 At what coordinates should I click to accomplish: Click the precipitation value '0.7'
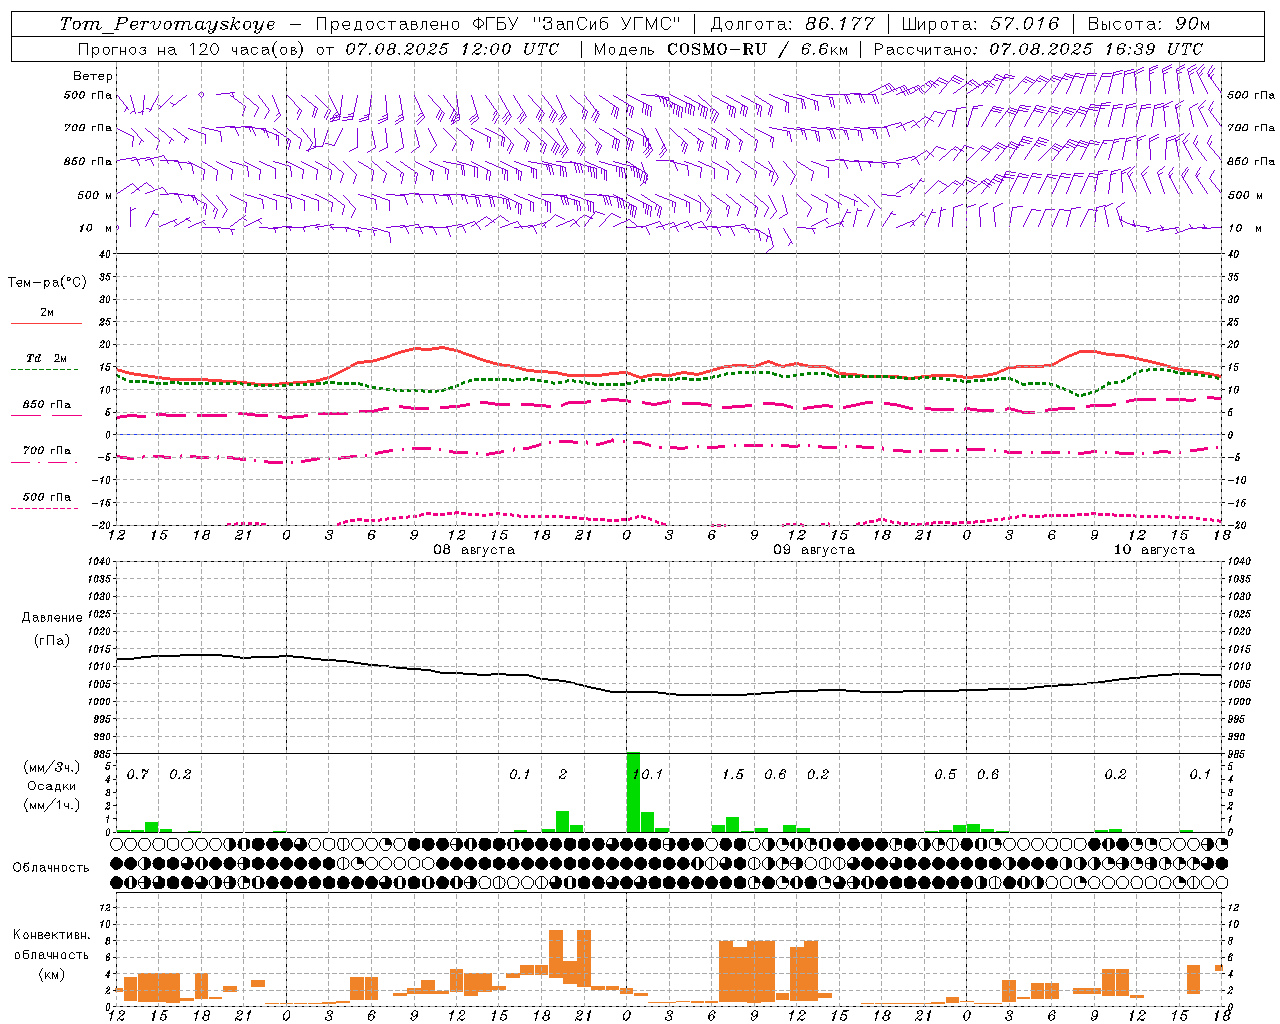click(x=138, y=774)
